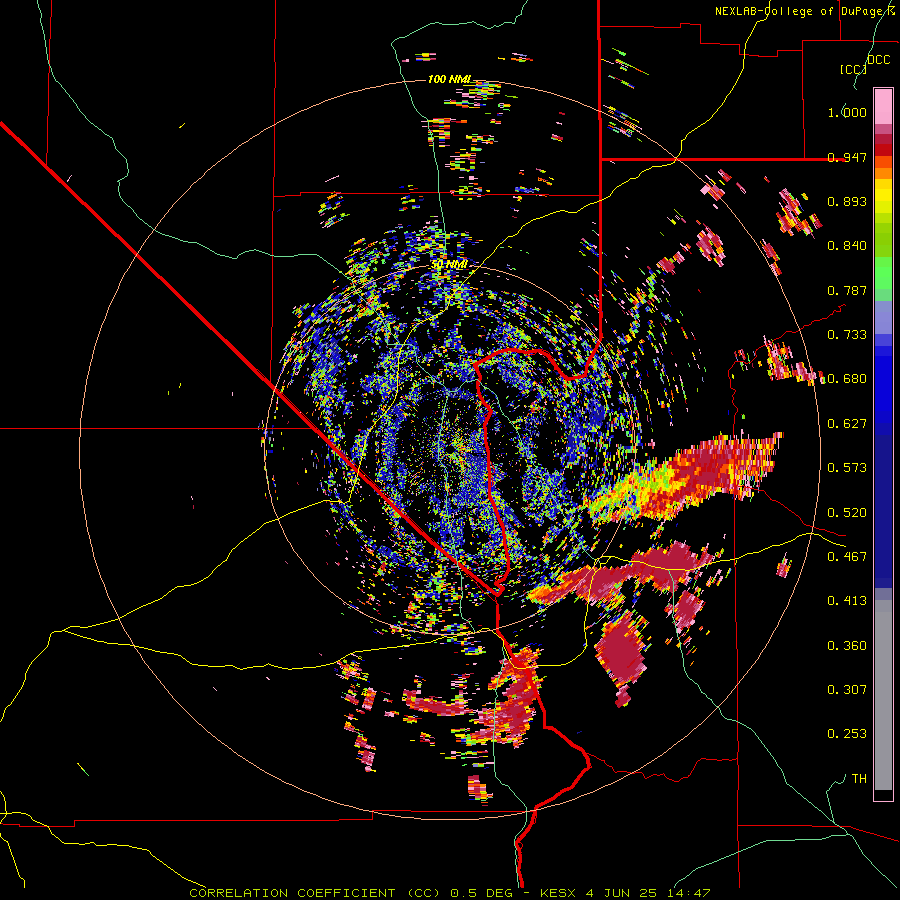Select the 0.733 scale value
The height and width of the screenshot is (900, 900).
(x=847, y=335)
